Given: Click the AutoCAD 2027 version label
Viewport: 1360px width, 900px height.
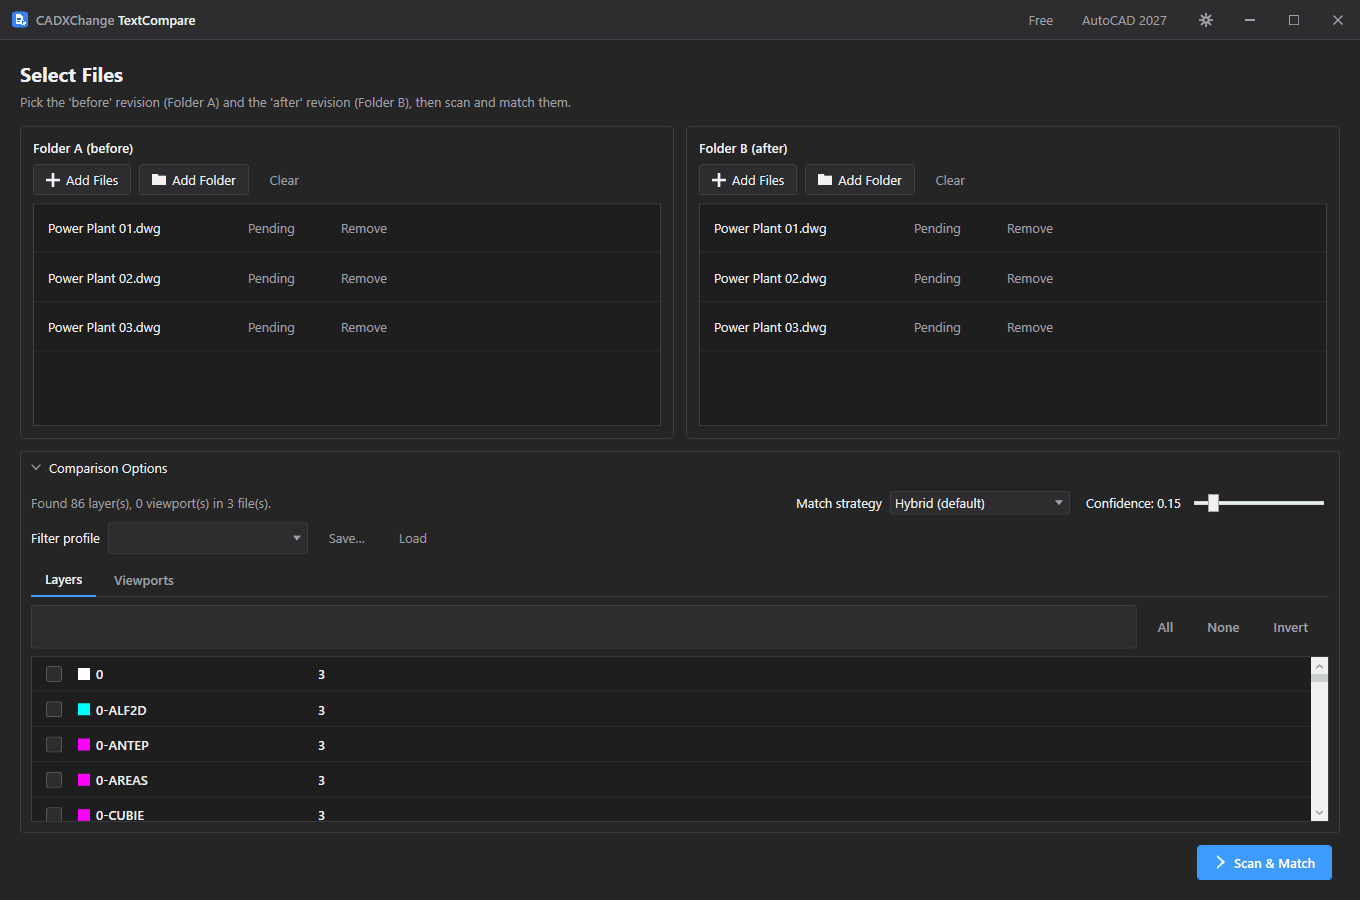Looking at the screenshot, I should coord(1124,20).
